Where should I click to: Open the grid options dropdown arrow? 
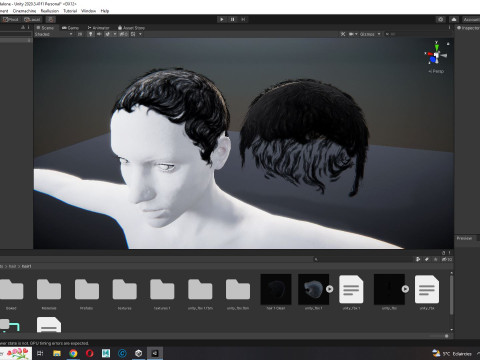pyautogui.click(x=140, y=34)
